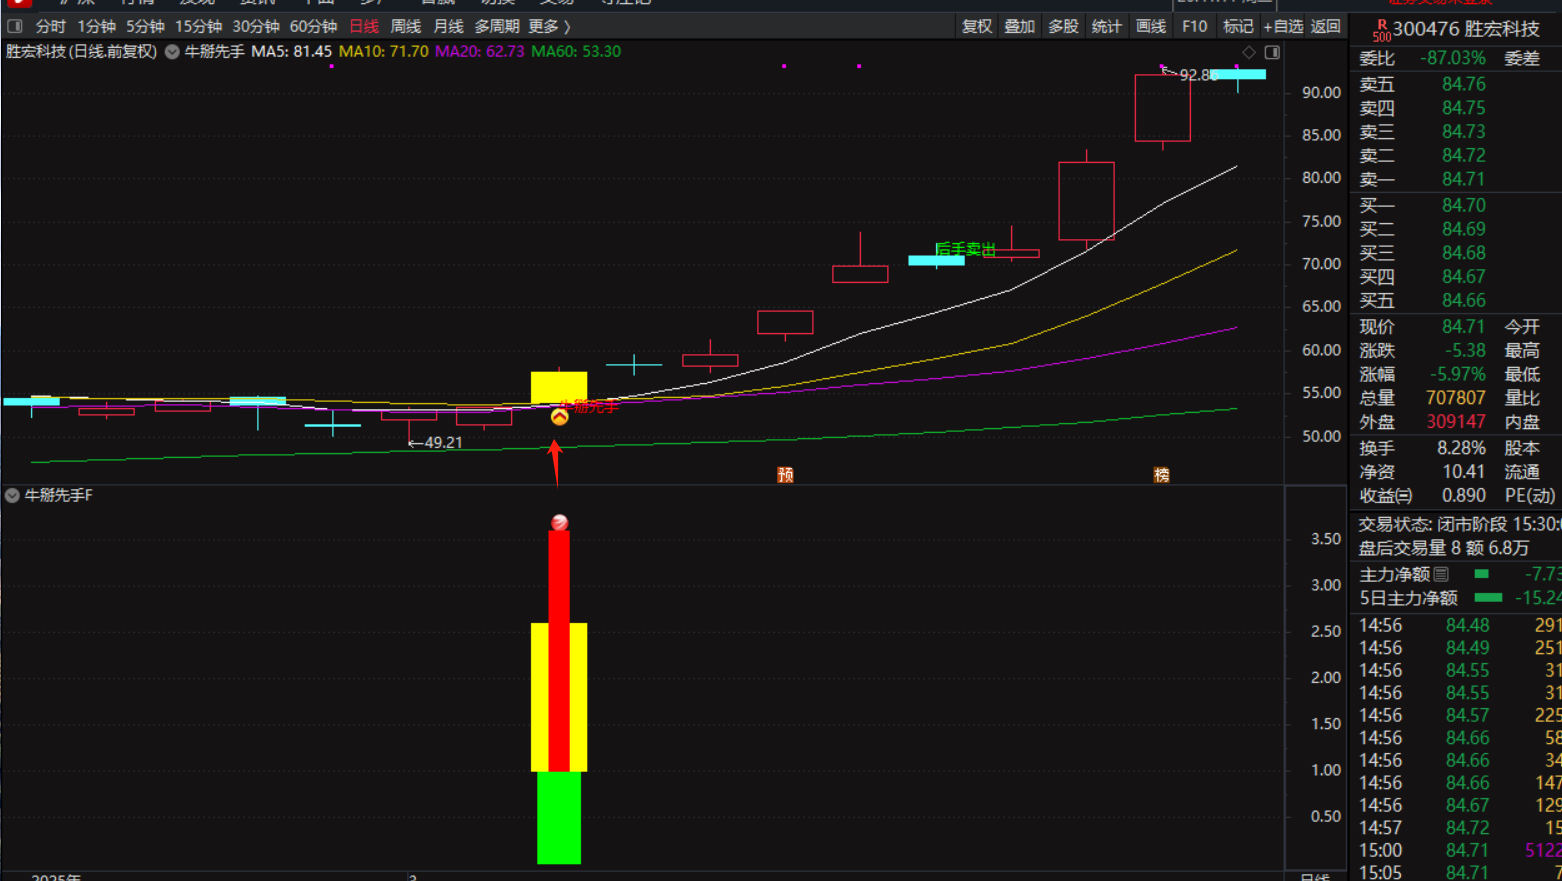Expand the 牛掰先手 main indicator dropdown

pos(172,52)
